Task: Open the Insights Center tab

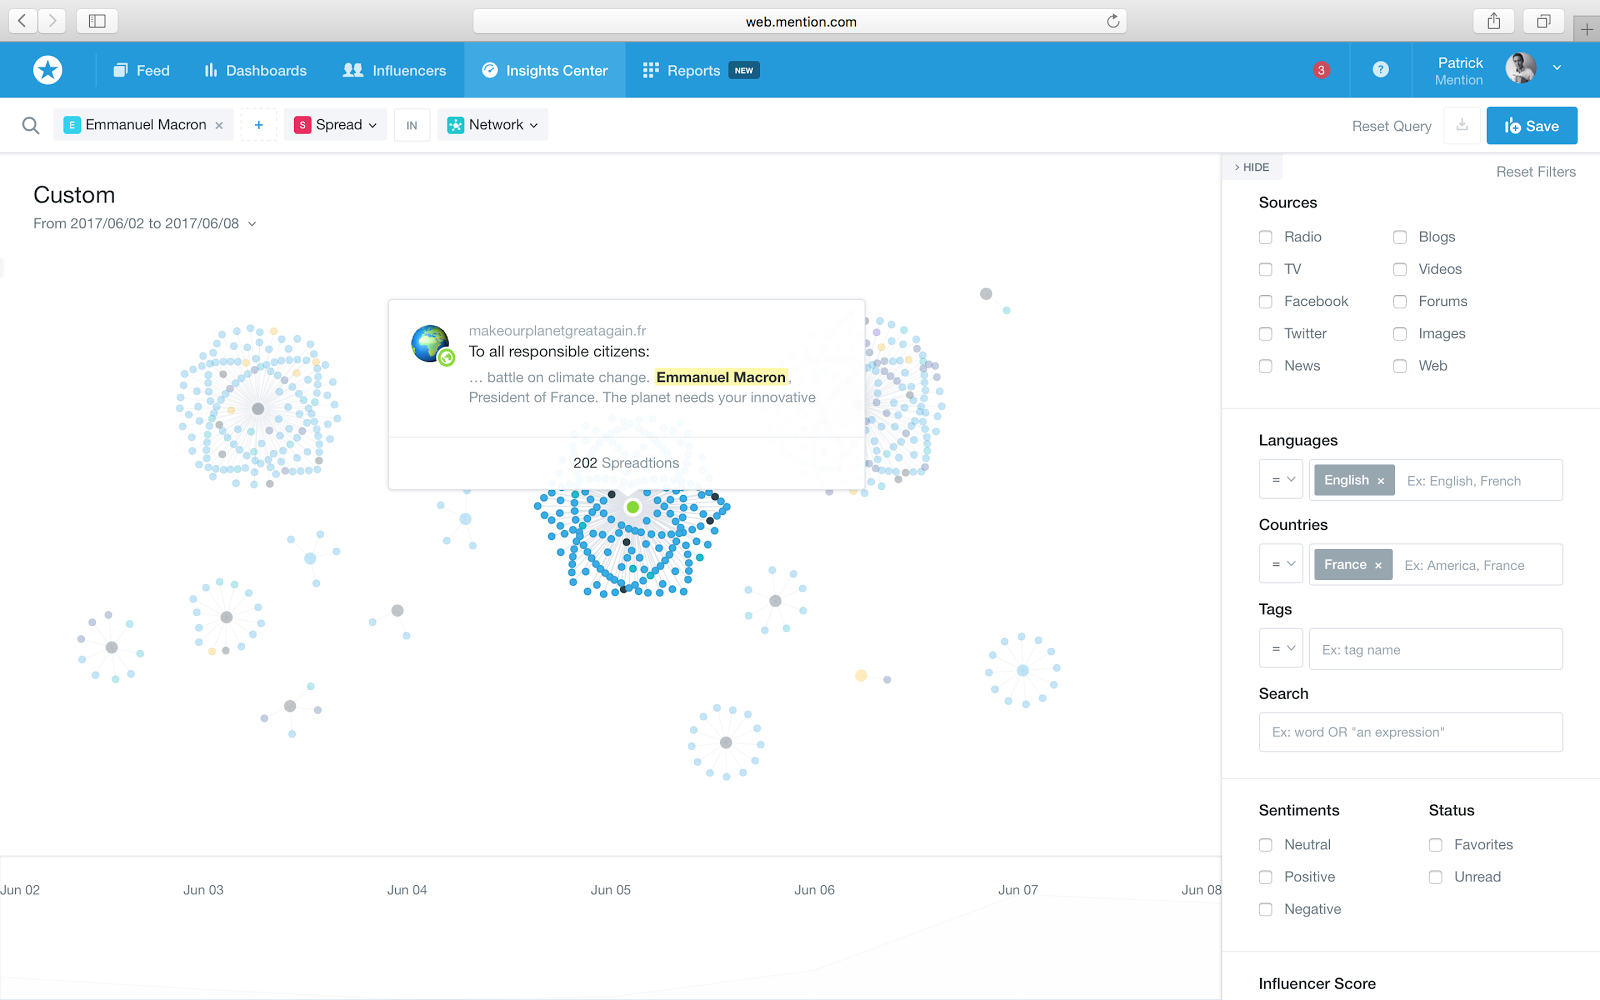Action: coord(545,70)
